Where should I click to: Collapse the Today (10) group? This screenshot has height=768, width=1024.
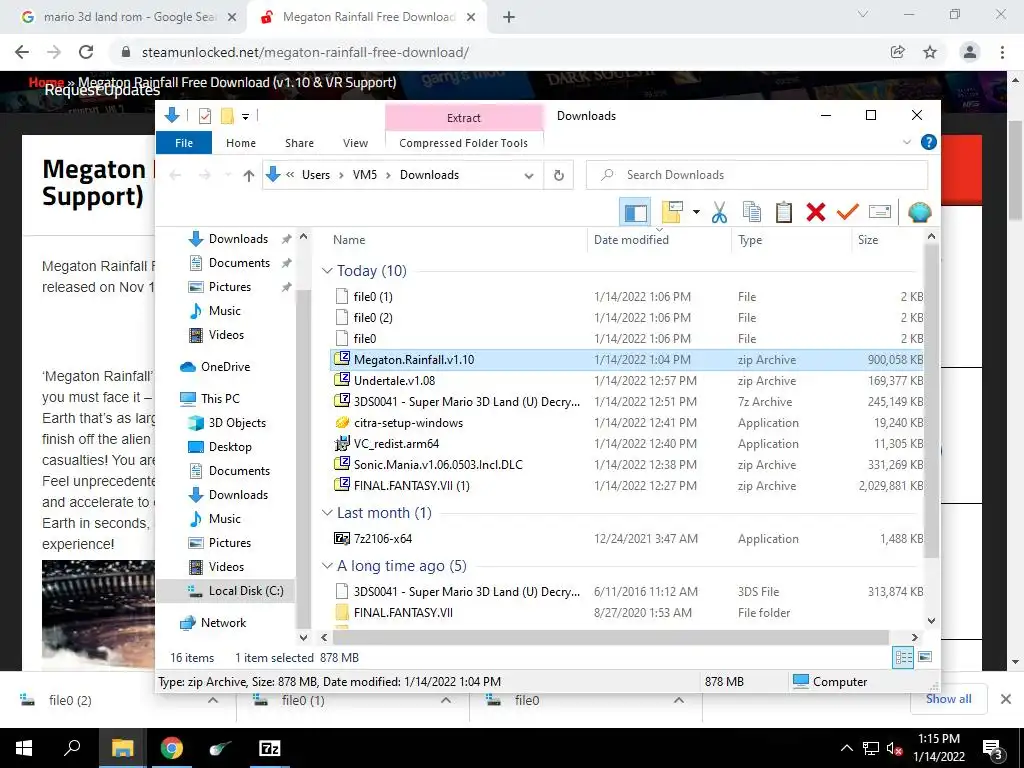coord(327,271)
